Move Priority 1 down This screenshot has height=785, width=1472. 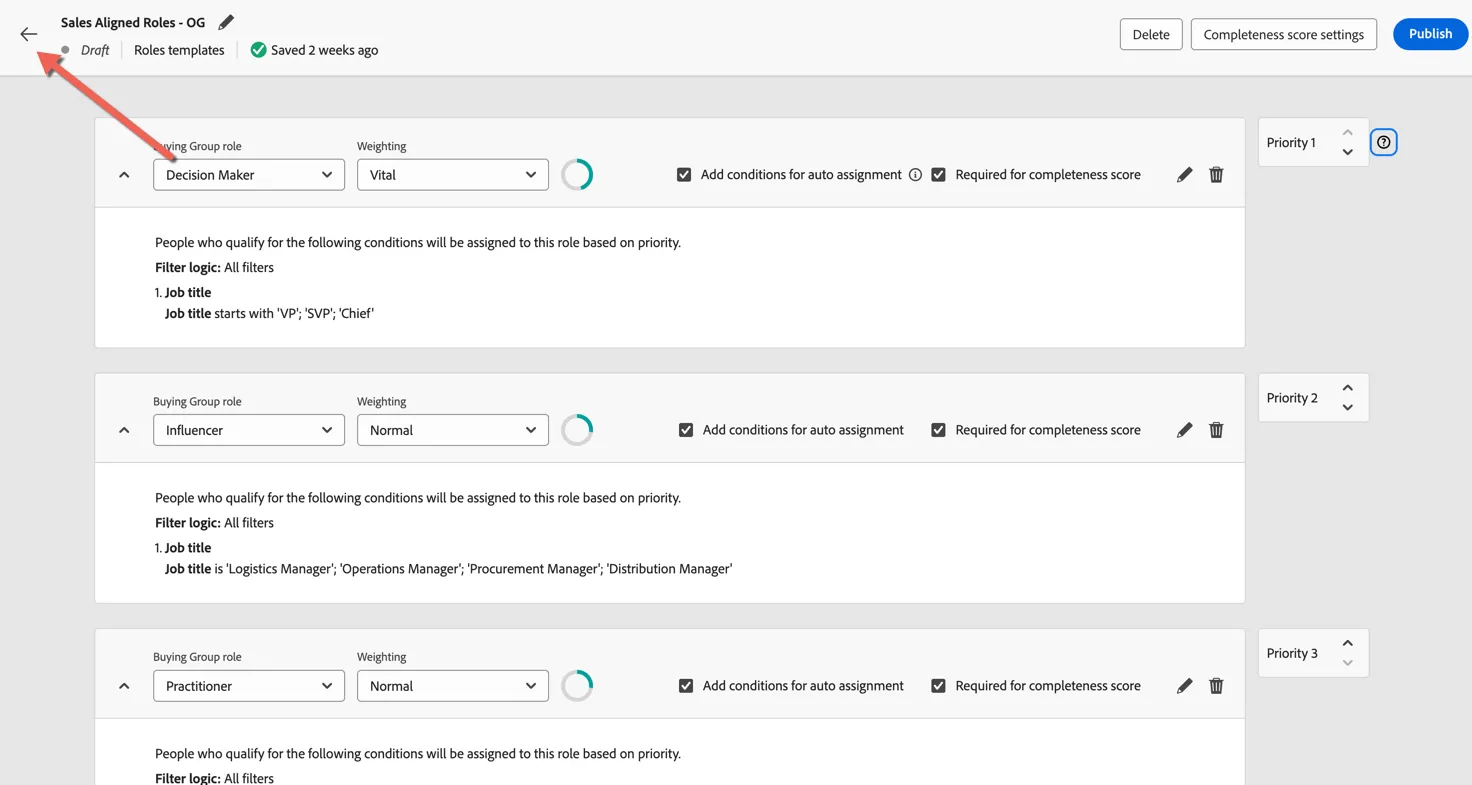coord(1347,153)
